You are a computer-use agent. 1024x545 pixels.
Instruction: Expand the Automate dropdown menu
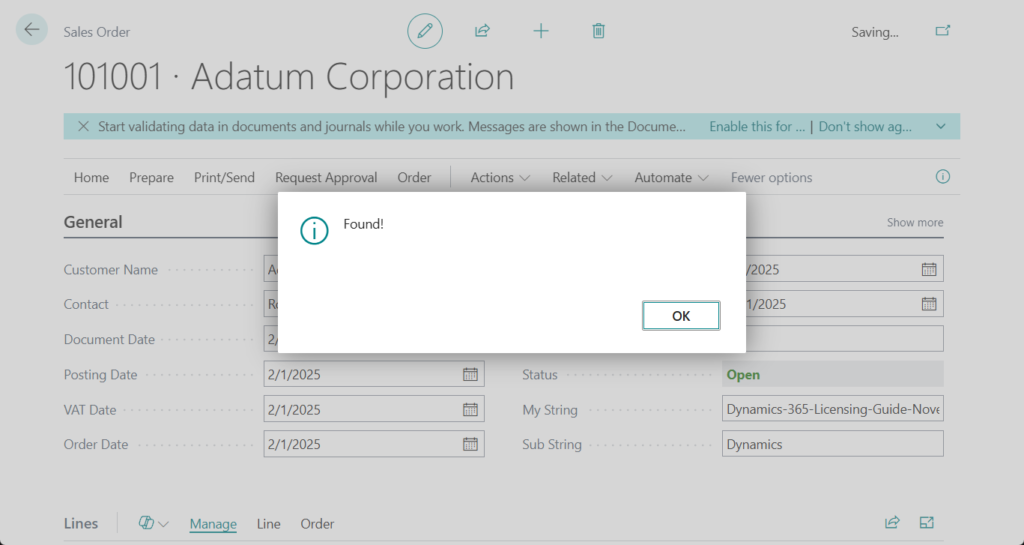pos(672,178)
